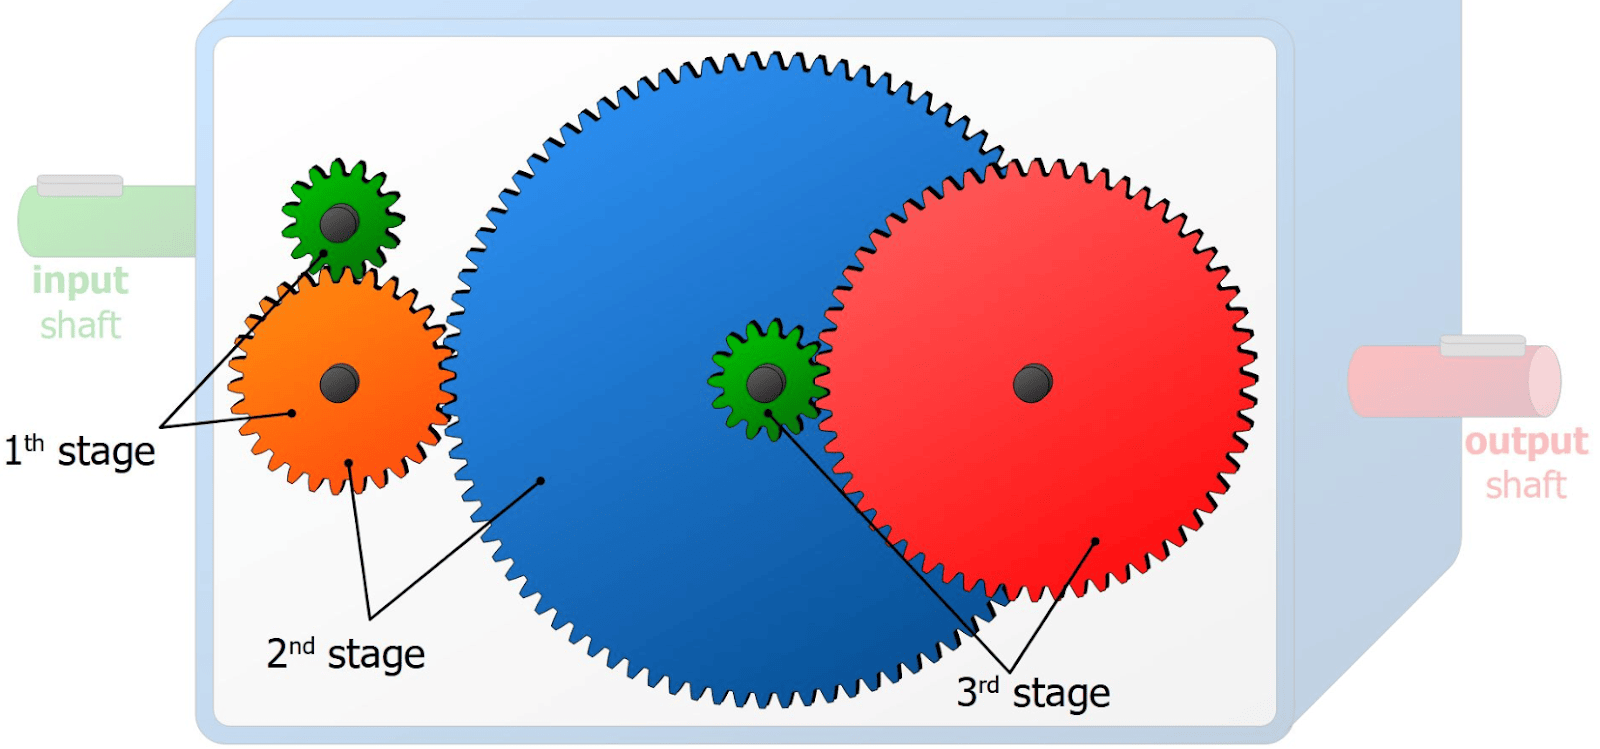The image size is (1600, 749).
Task: Click the 3rd stage leader dot on the red gear
Action: (1095, 541)
